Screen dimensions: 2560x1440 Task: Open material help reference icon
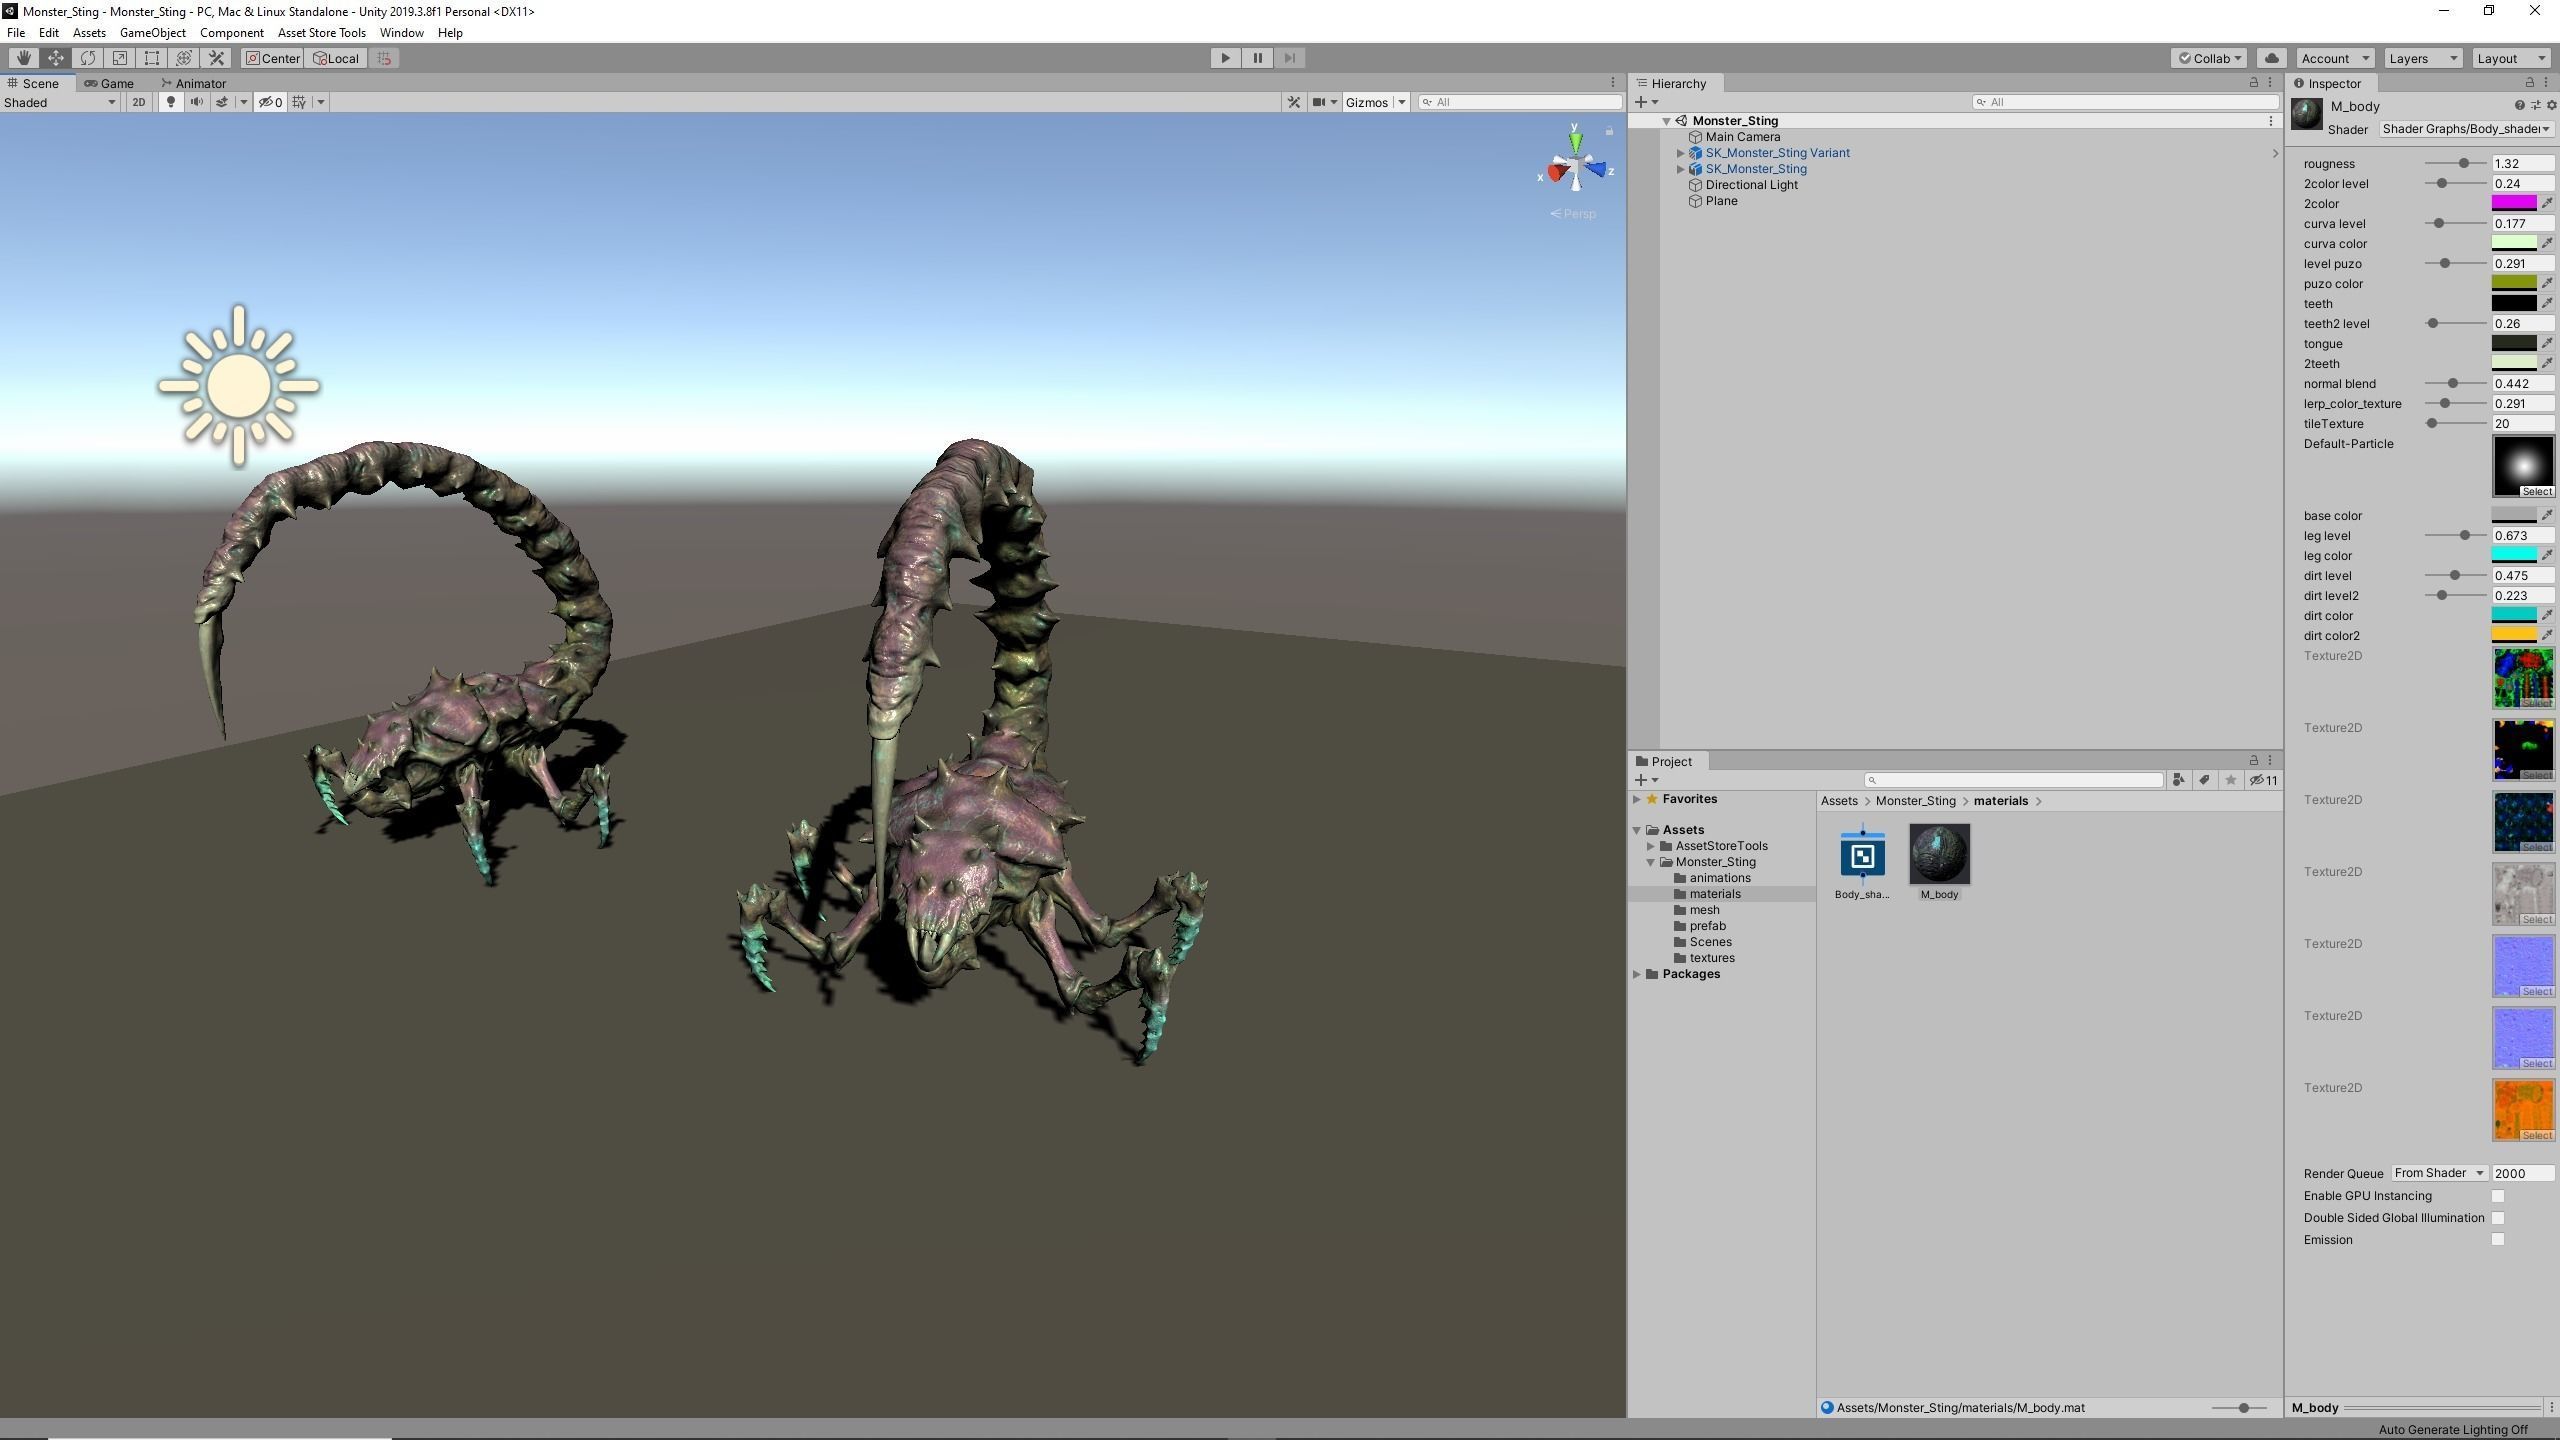(2519, 105)
